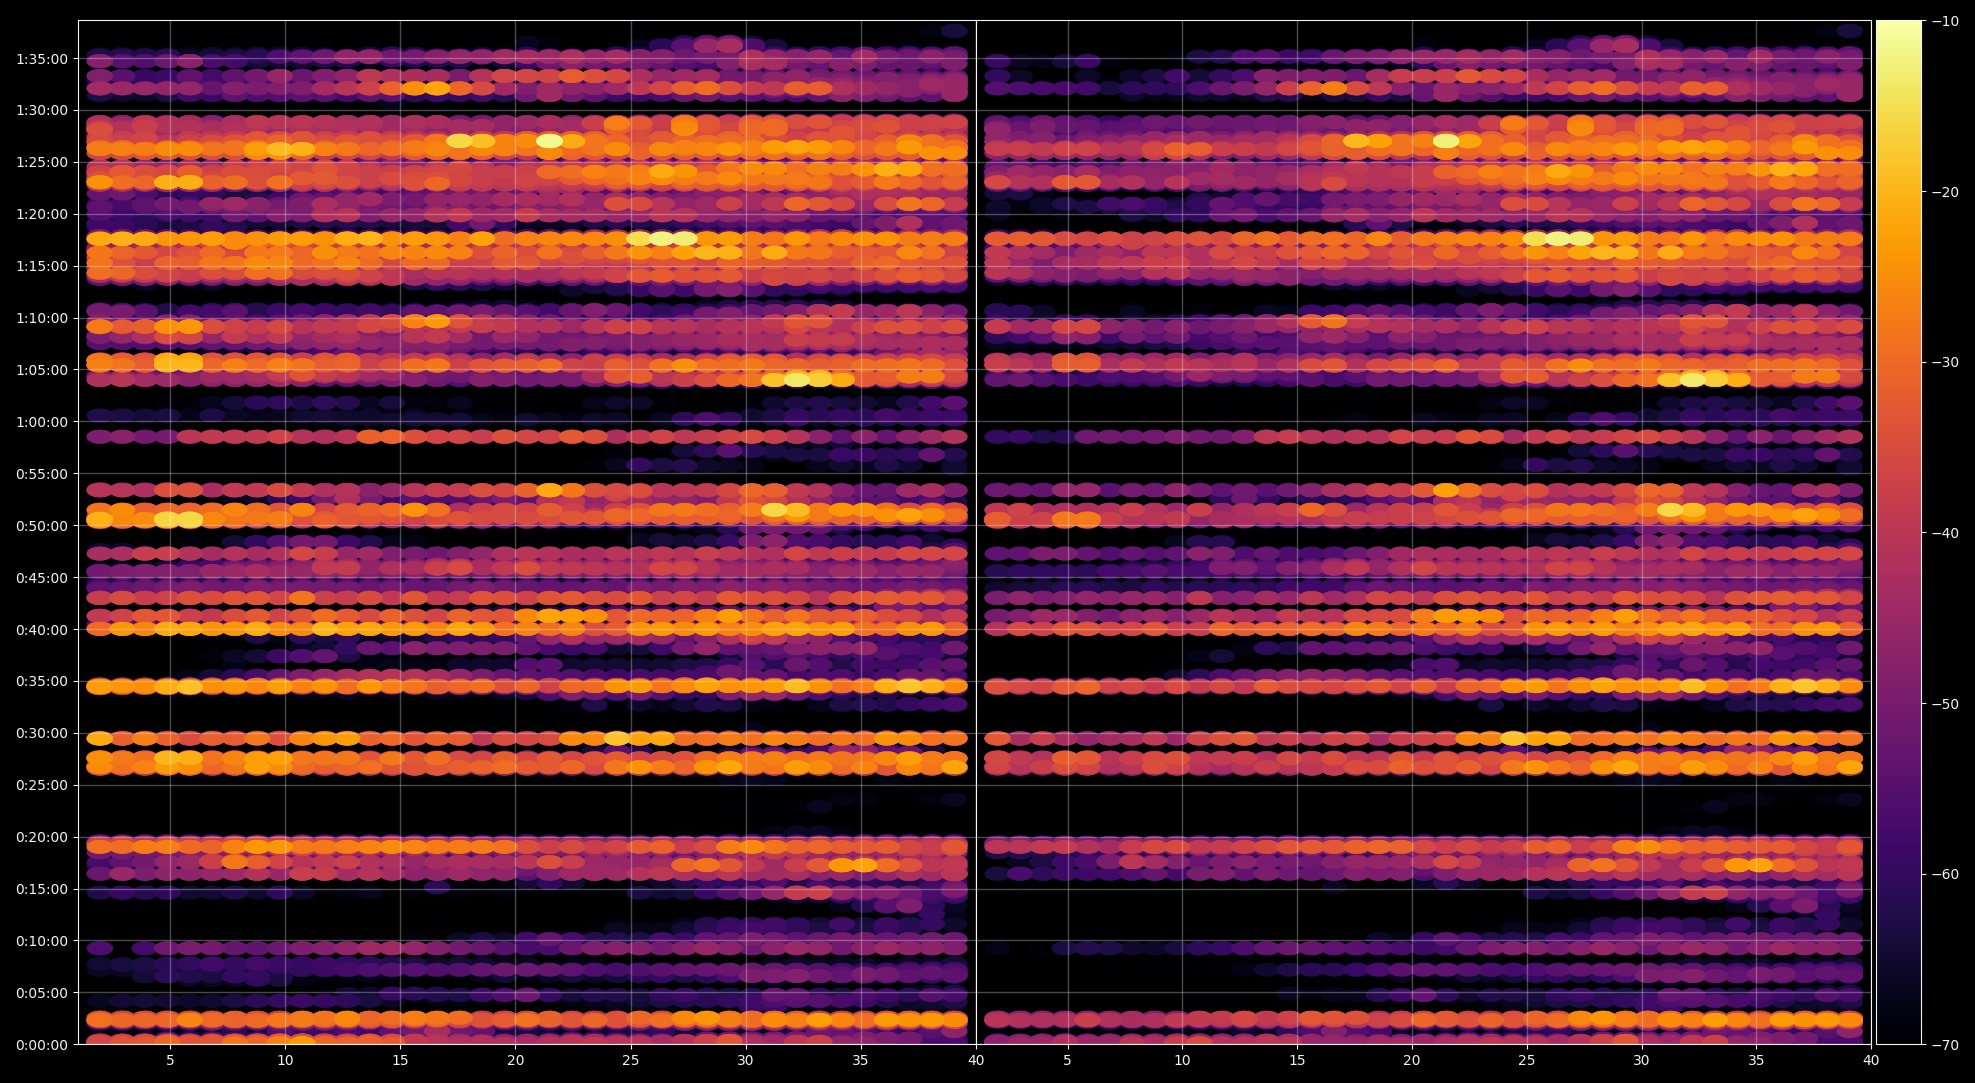Click the 0:25:00 y-axis time label
The width and height of the screenshot is (1975, 1083).
click(x=41, y=785)
